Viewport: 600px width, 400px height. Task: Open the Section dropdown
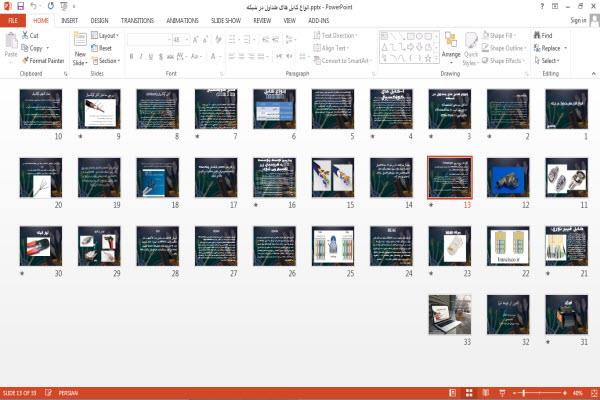coord(106,61)
